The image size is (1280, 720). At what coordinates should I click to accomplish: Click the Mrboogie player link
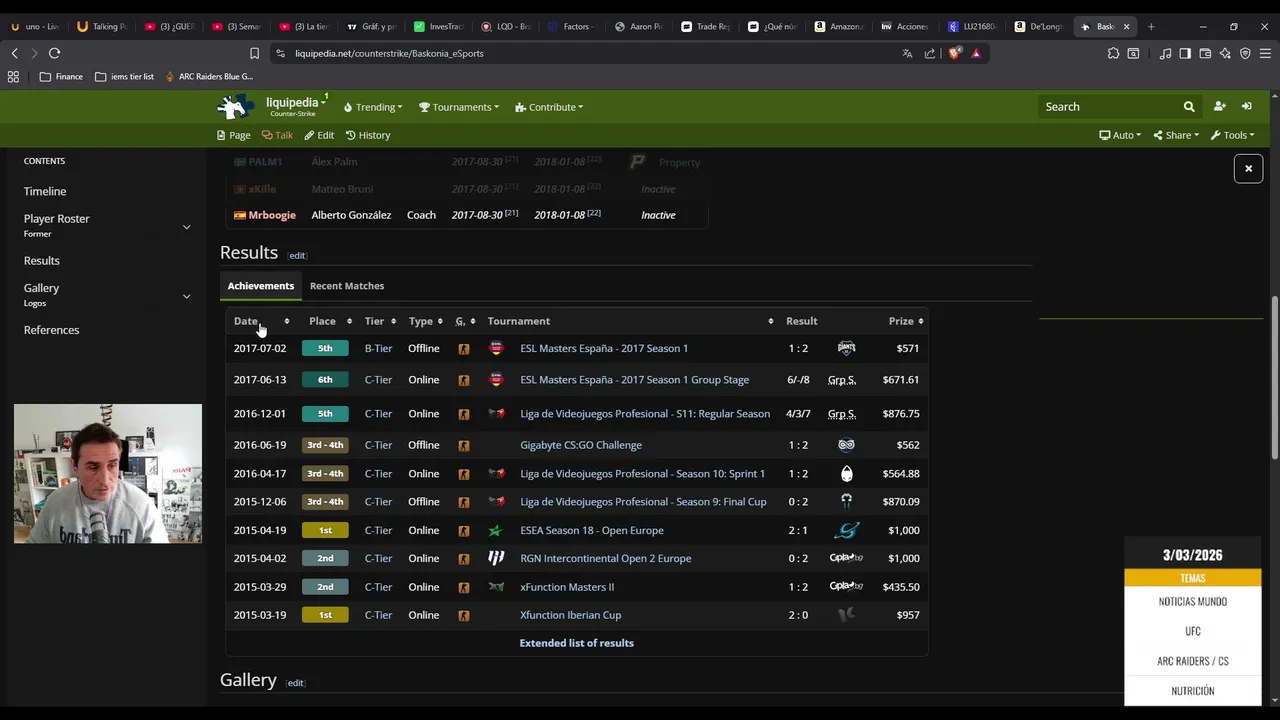pos(272,215)
